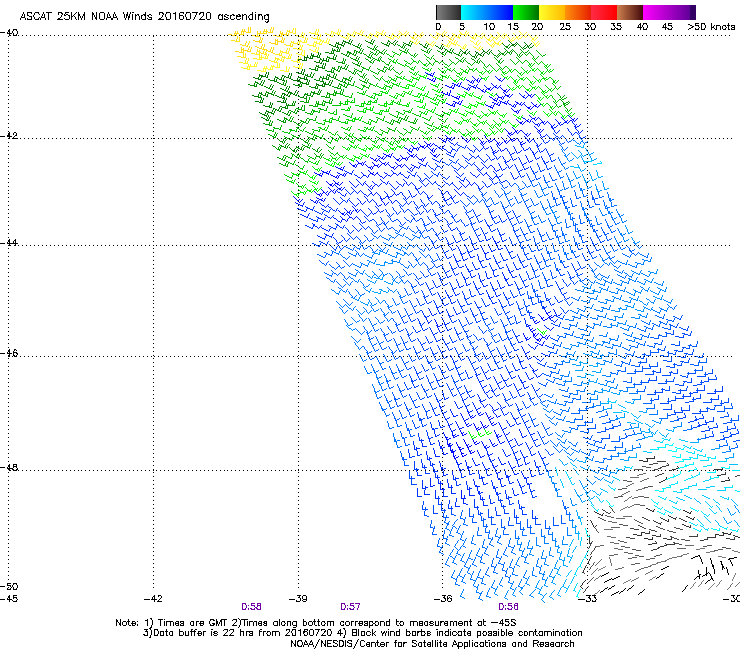The image size is (740, 650).
Task: Click the purple time label 'D:57'
Action: coord(350,607)
